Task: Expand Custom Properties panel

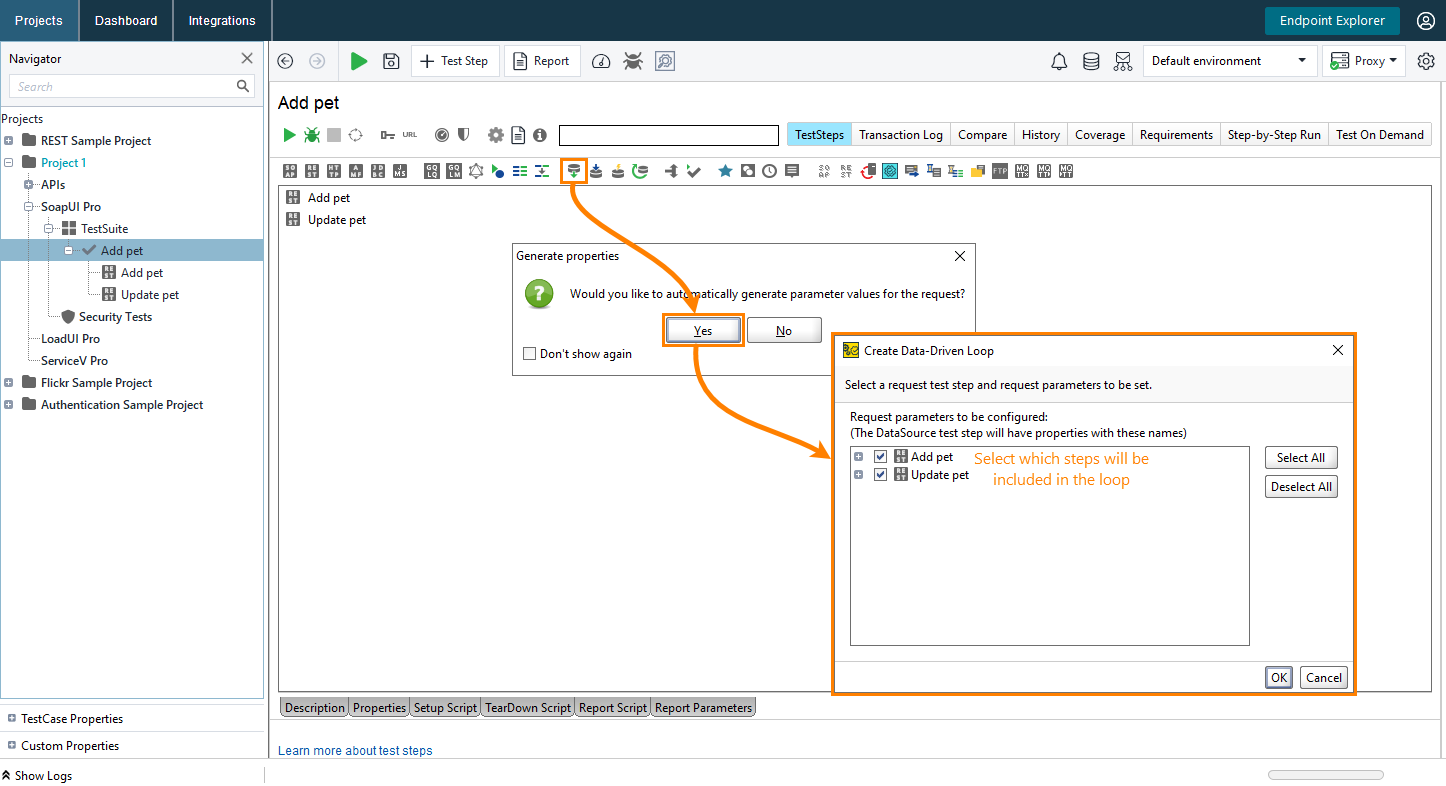Action: [12, 745]
